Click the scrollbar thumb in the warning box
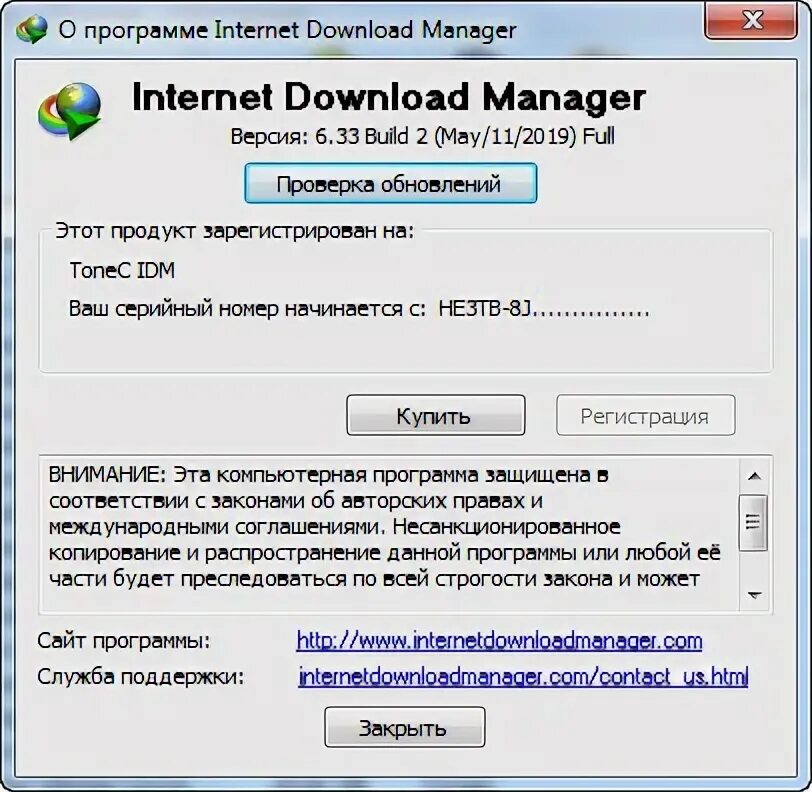The width and height of the screenshot is (812, 792). point(753,522)
